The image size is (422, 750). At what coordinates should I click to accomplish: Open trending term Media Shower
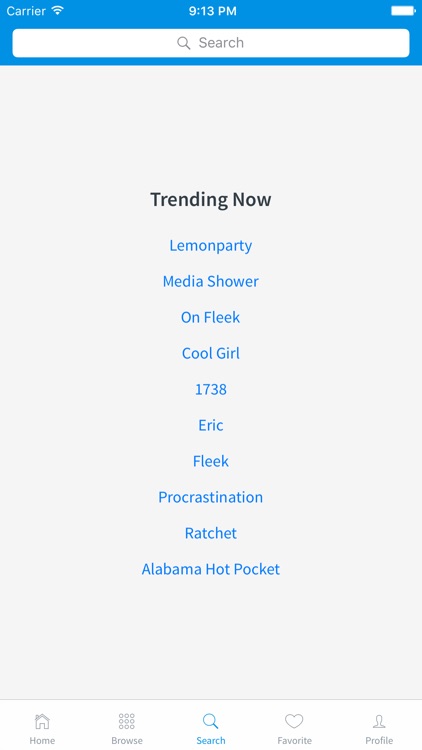(211, 281)
